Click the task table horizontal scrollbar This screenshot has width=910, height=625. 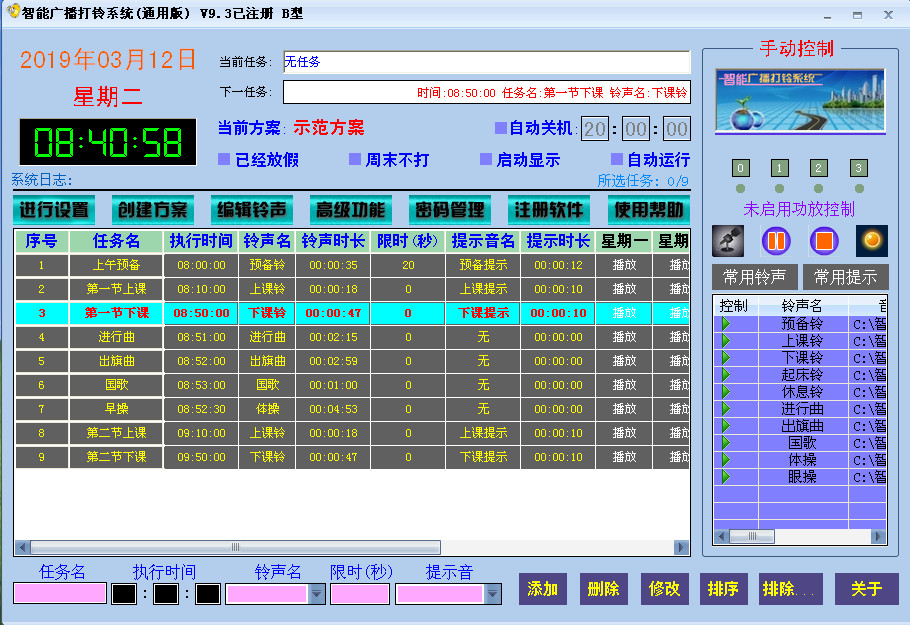click(352, 547)
